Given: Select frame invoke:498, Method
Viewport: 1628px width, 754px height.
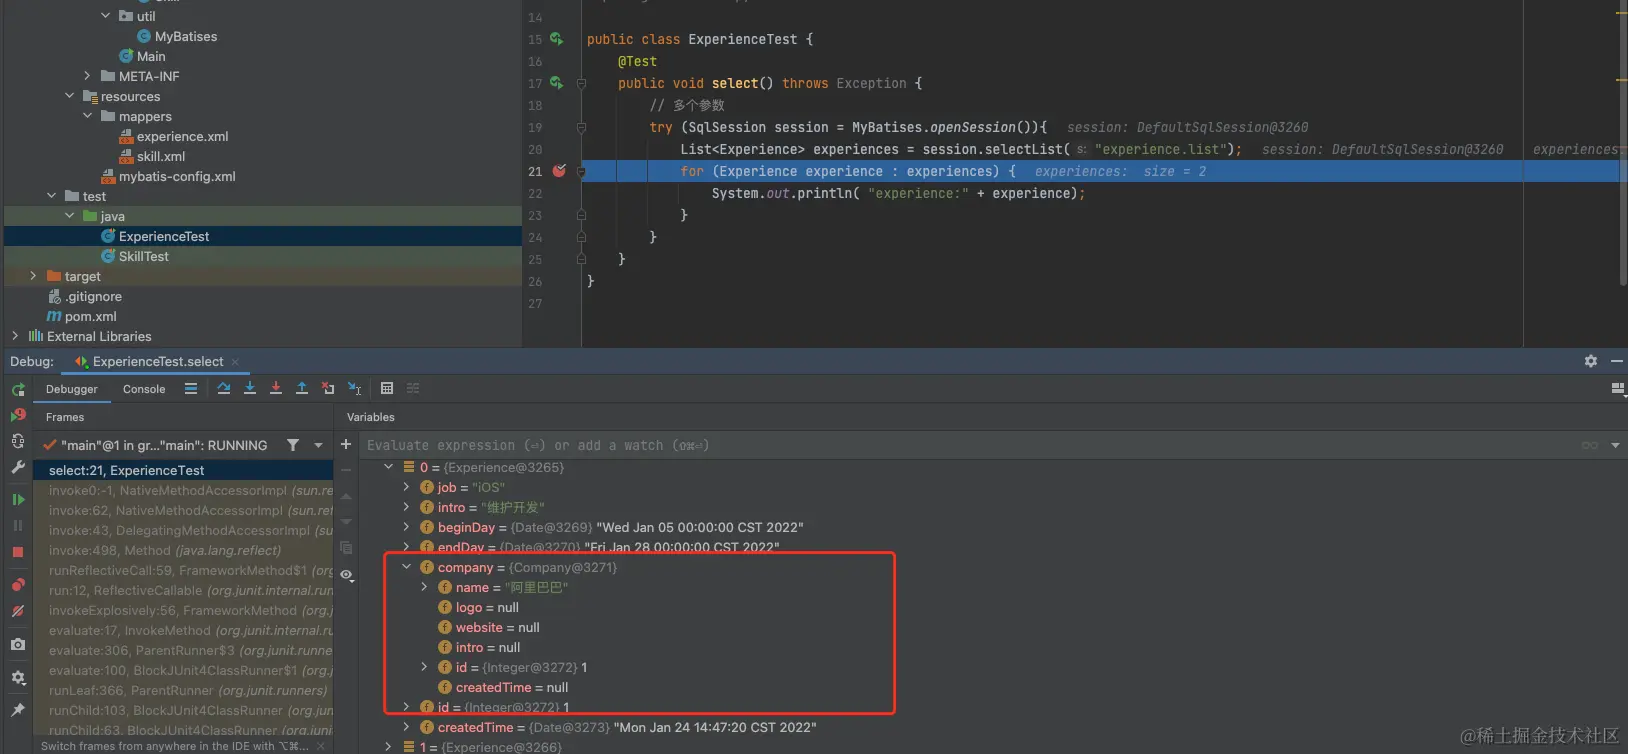Looking at the screenshot, I should click(x=183, y=550).
